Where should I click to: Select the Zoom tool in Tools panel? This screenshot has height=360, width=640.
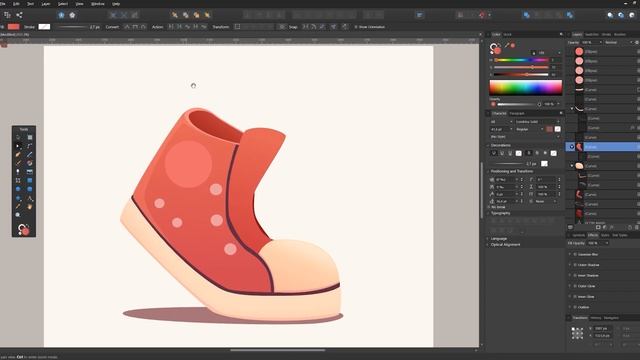(x=18, y=215)
